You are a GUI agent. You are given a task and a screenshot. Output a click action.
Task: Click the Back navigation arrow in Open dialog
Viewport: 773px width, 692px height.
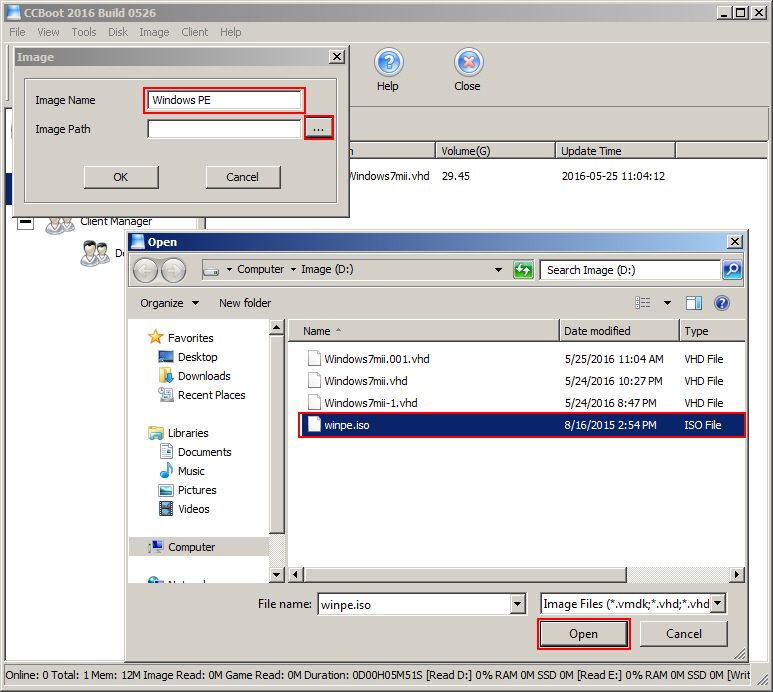145,270
